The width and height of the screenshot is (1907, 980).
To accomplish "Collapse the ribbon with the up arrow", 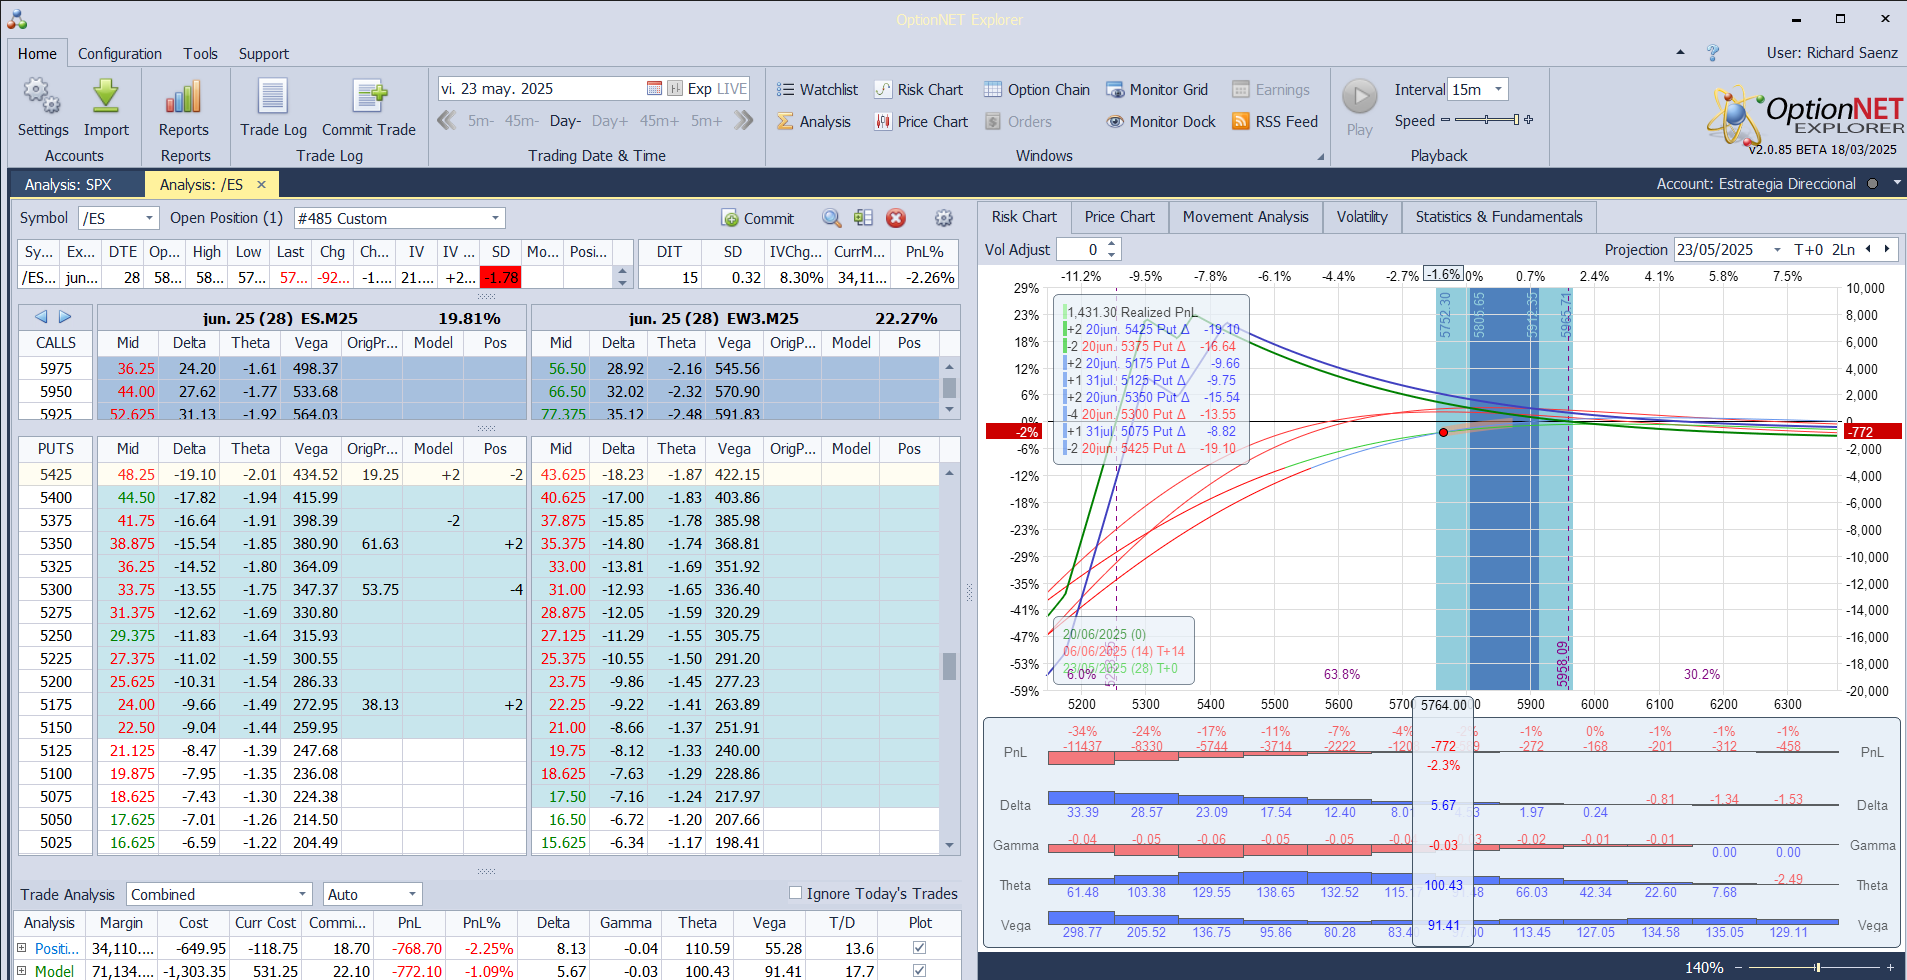I will tap(1680, 53).
